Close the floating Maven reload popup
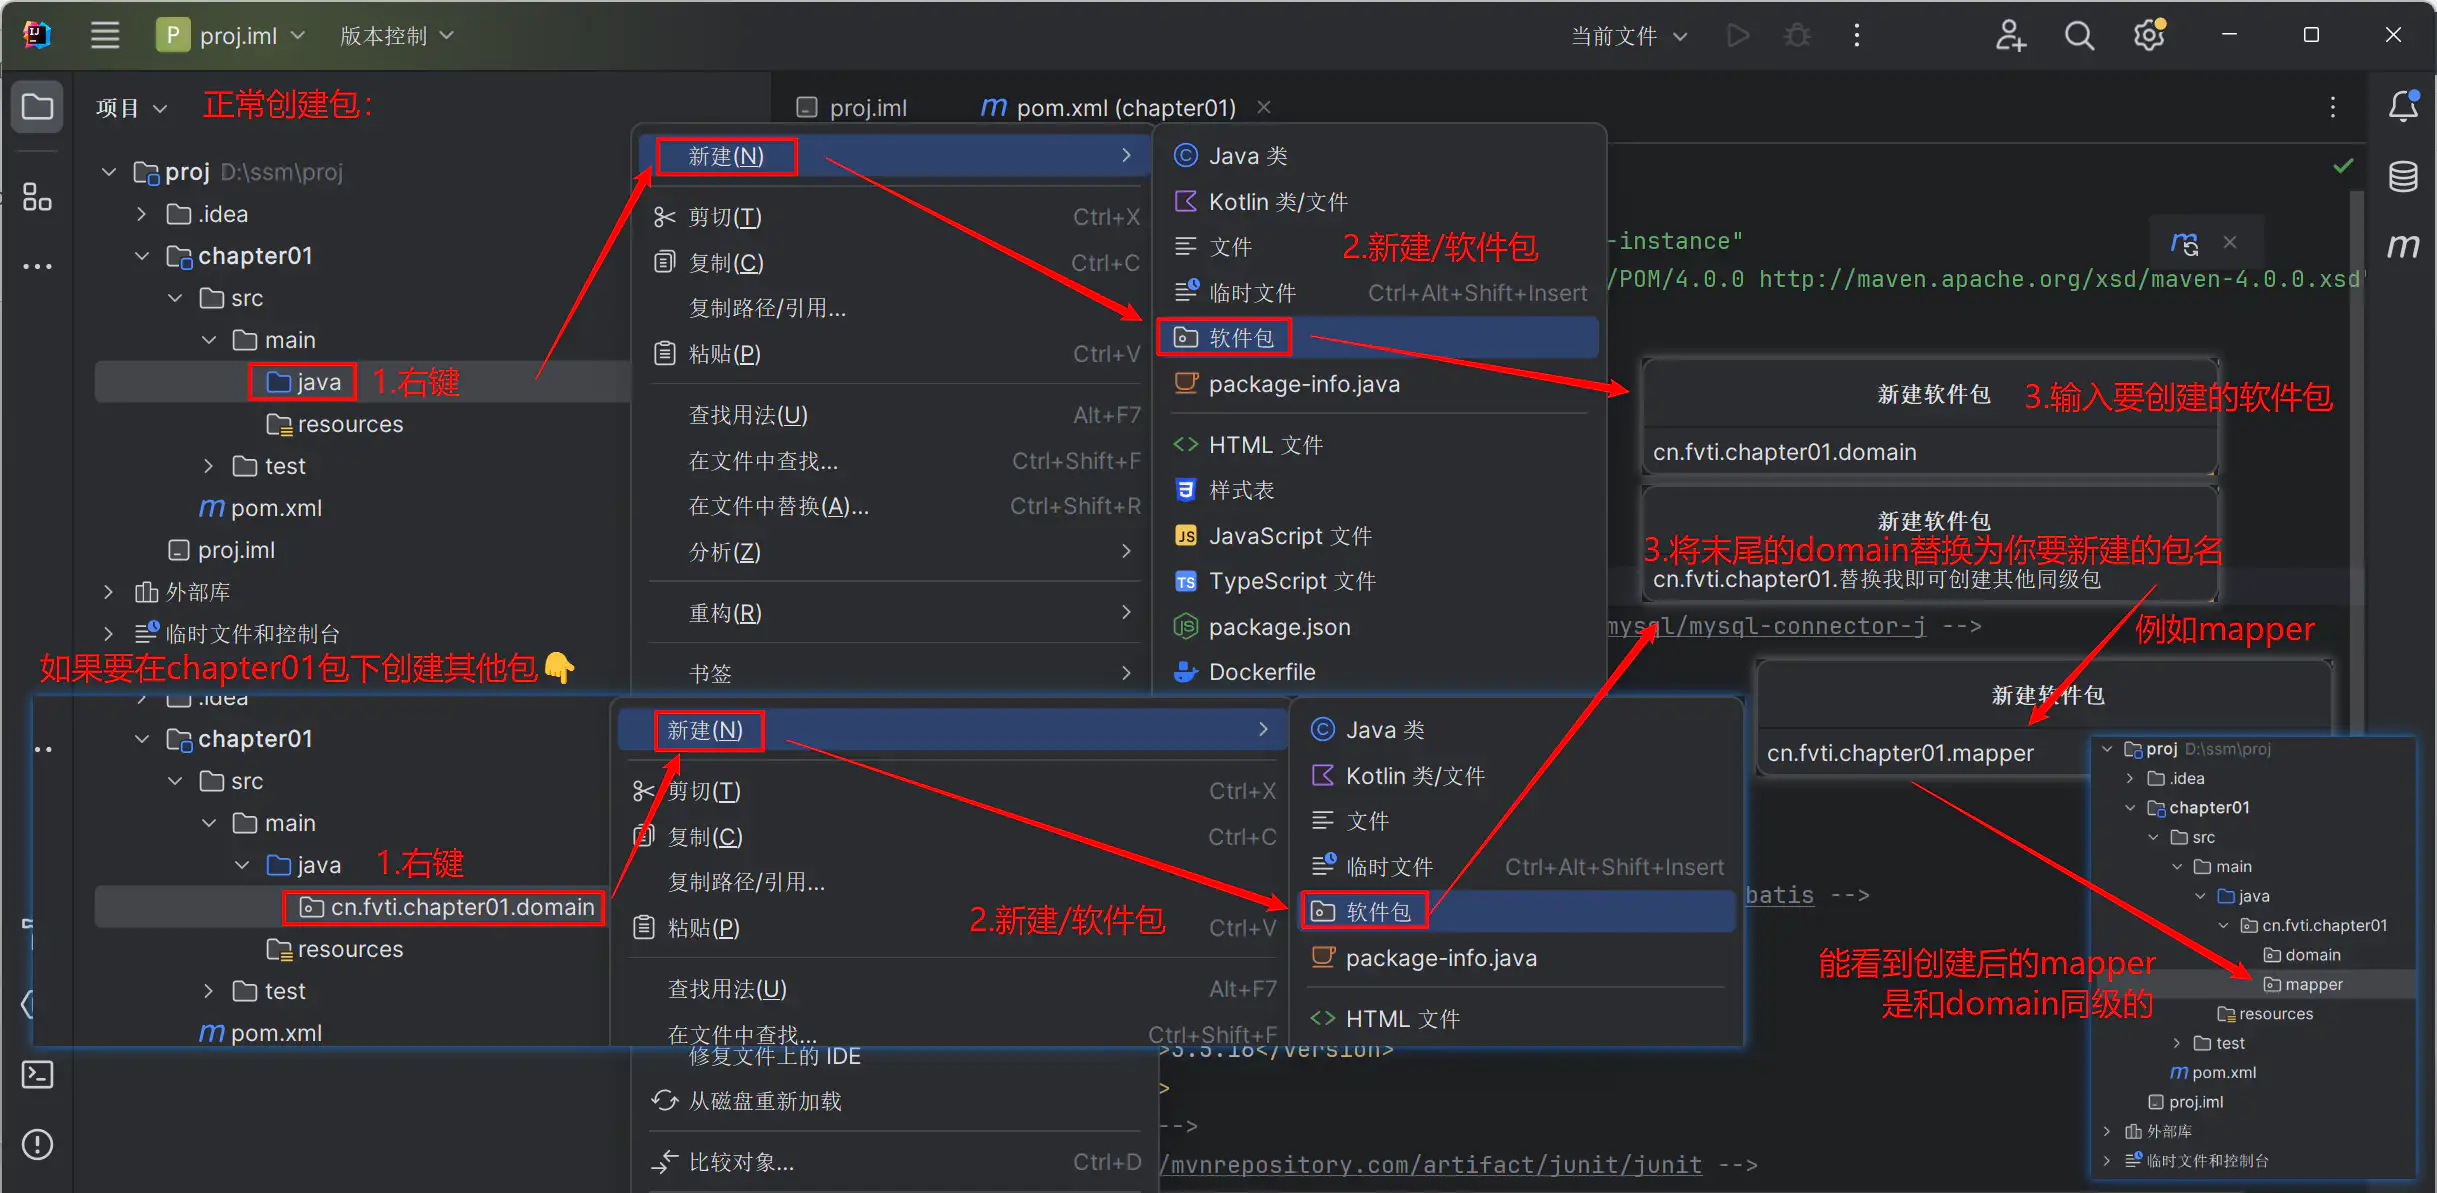 [2230, 243]
